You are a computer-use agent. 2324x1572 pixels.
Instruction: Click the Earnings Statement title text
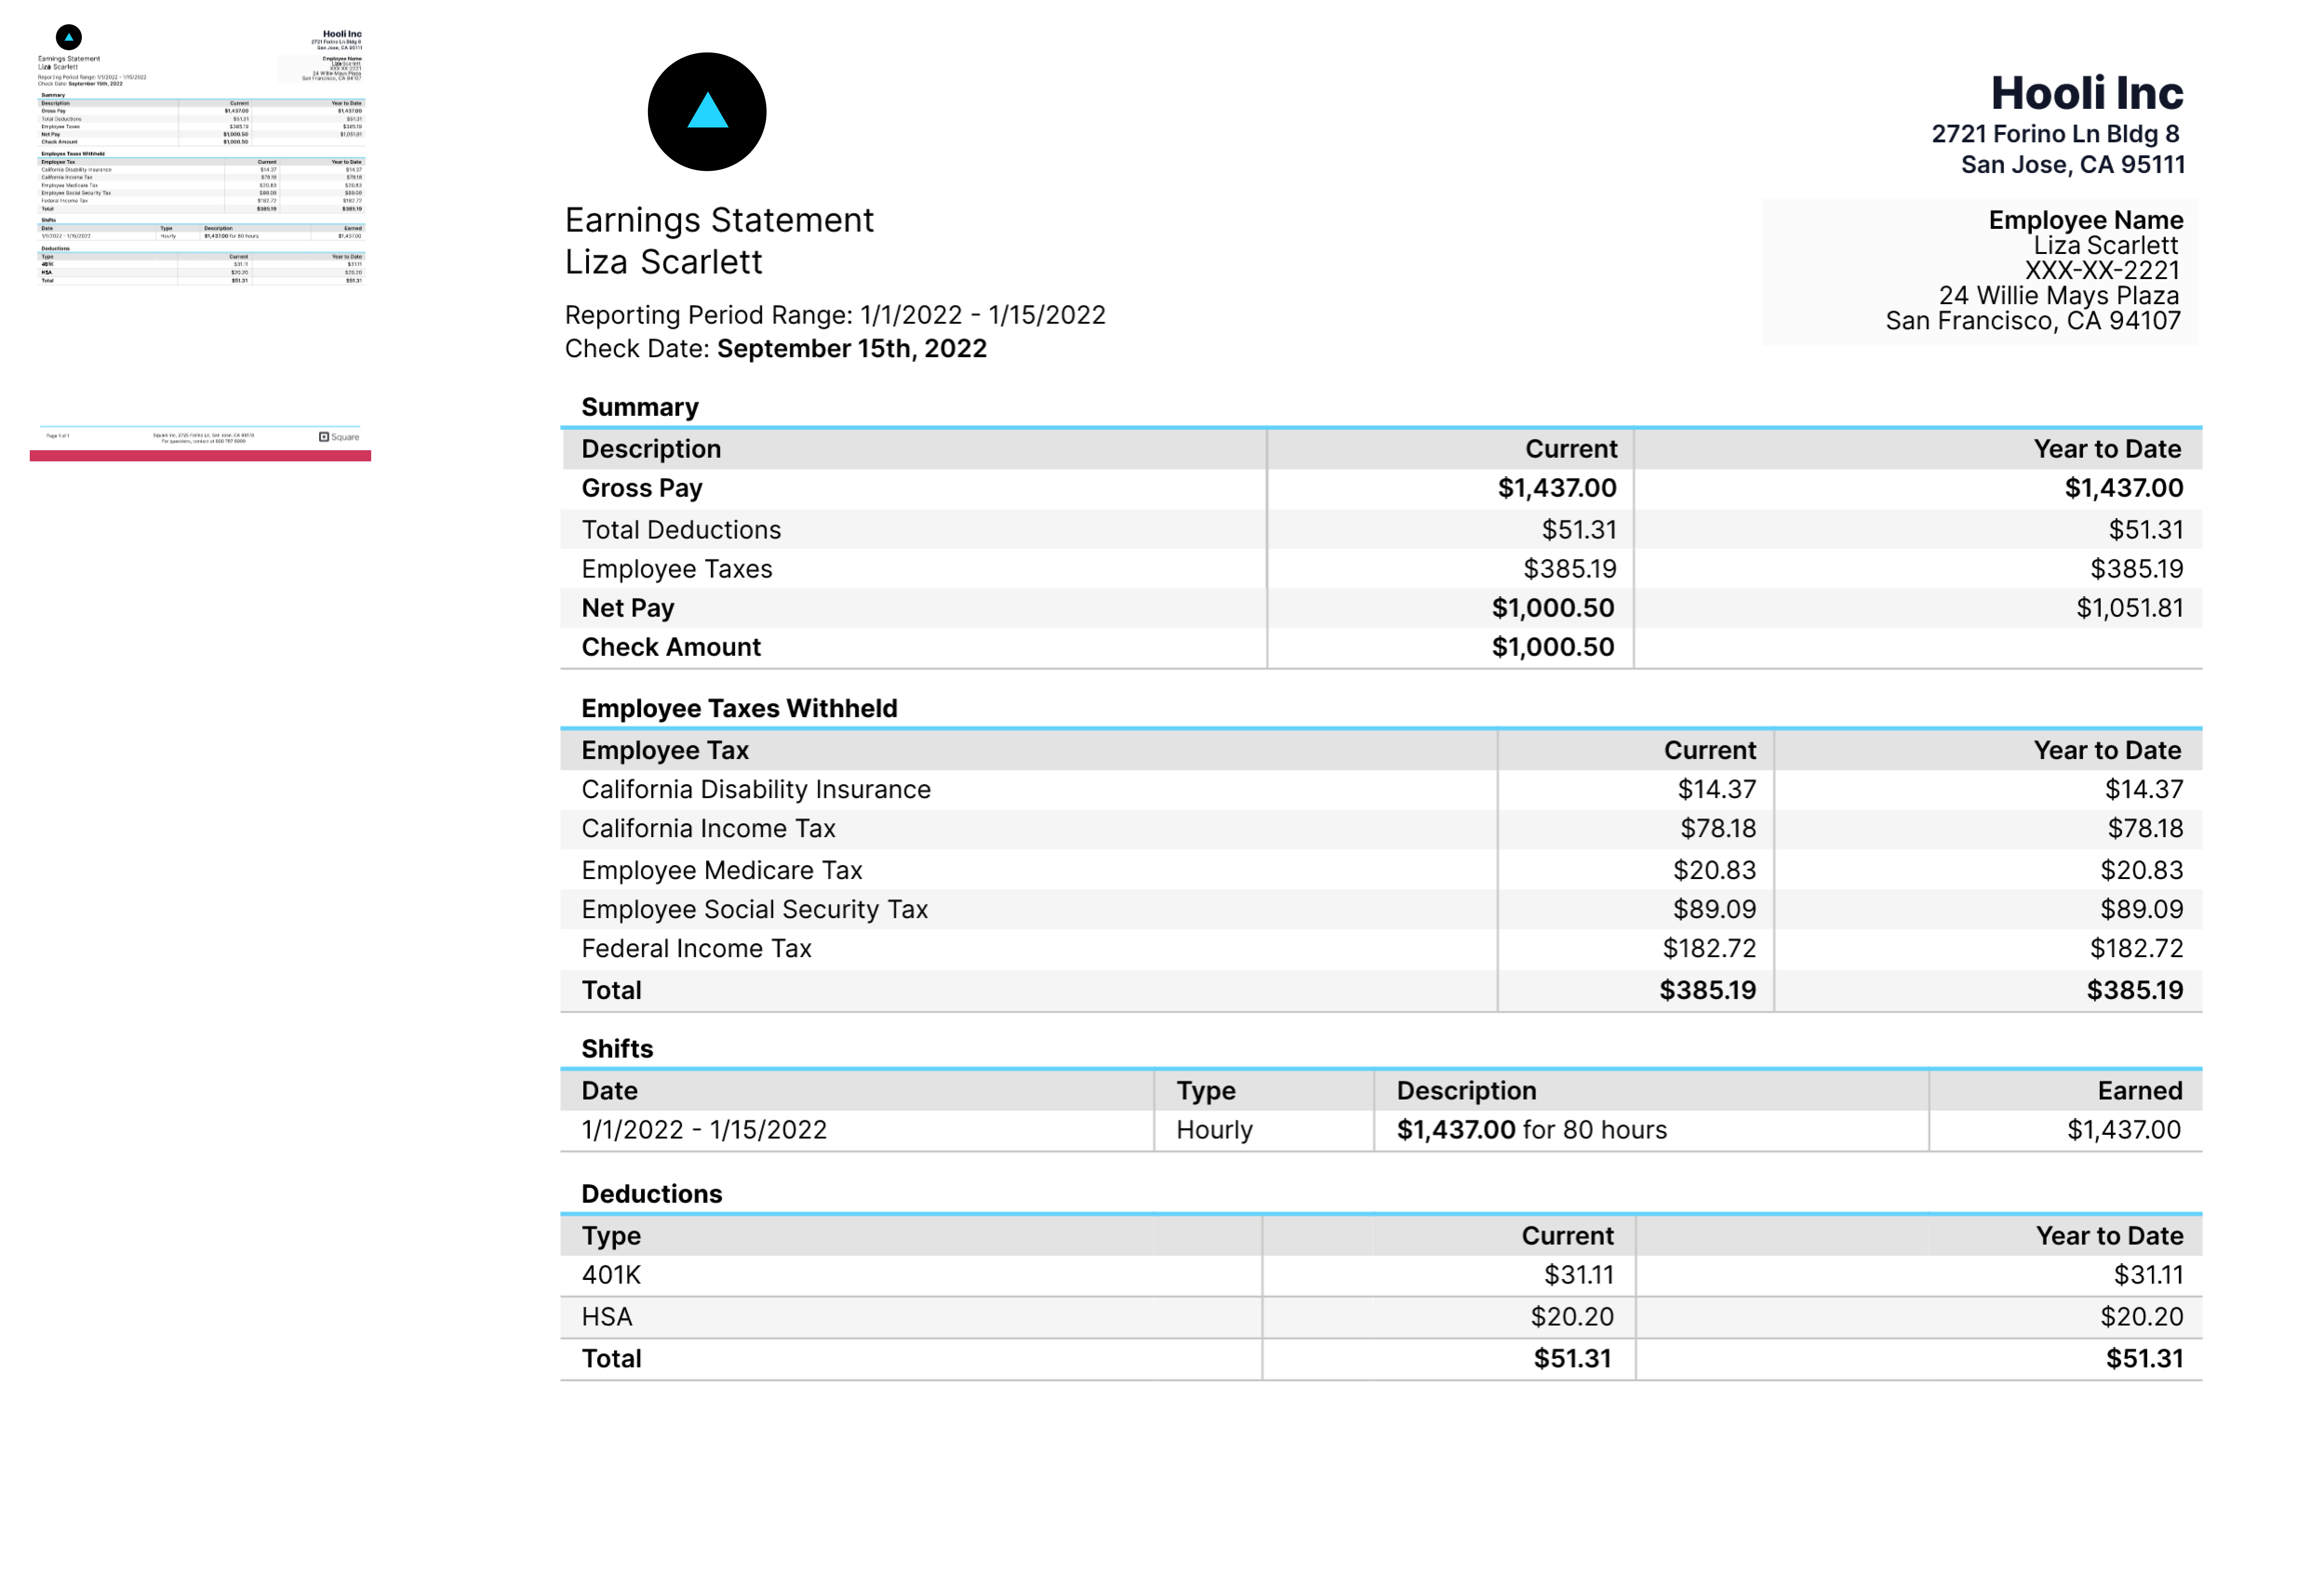click(719, 220)
